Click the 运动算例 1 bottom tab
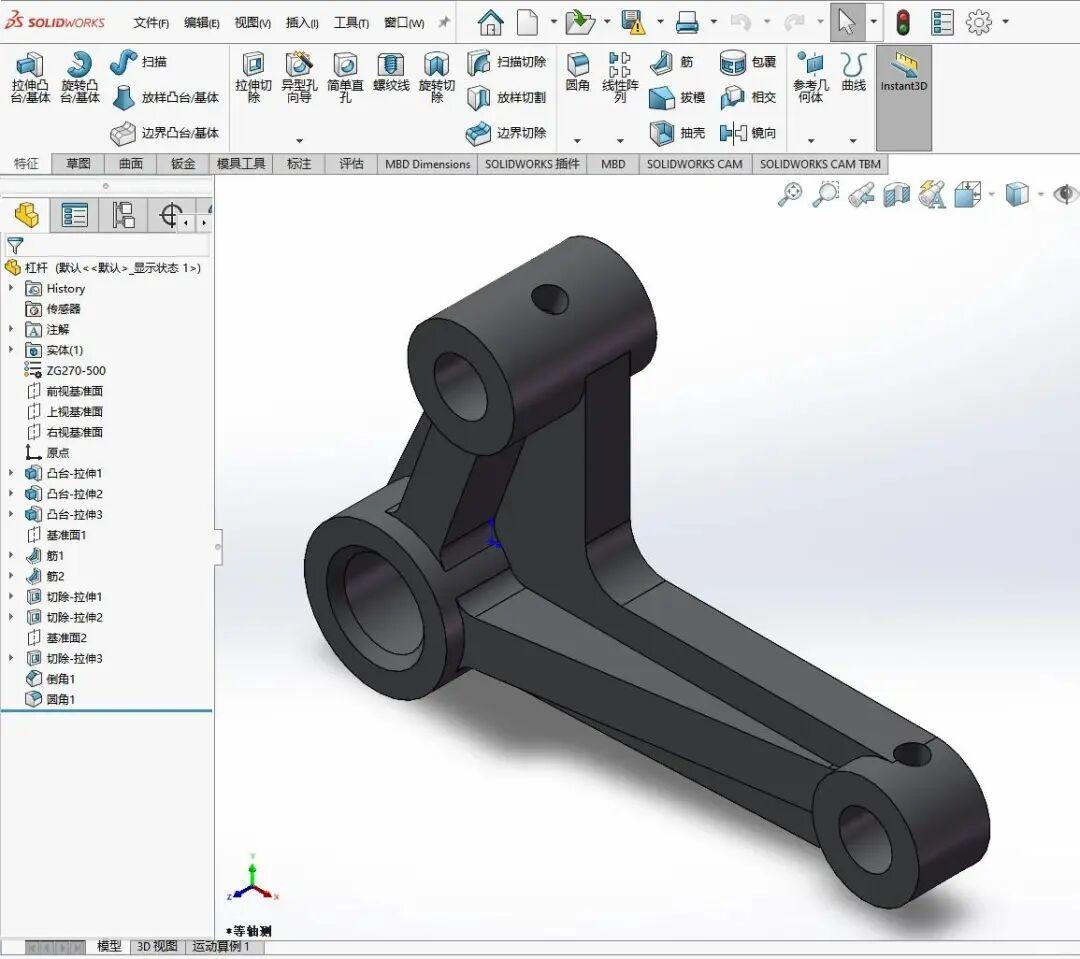The width and height of the screenshot is (1080, 959). (x=222, y=946)
